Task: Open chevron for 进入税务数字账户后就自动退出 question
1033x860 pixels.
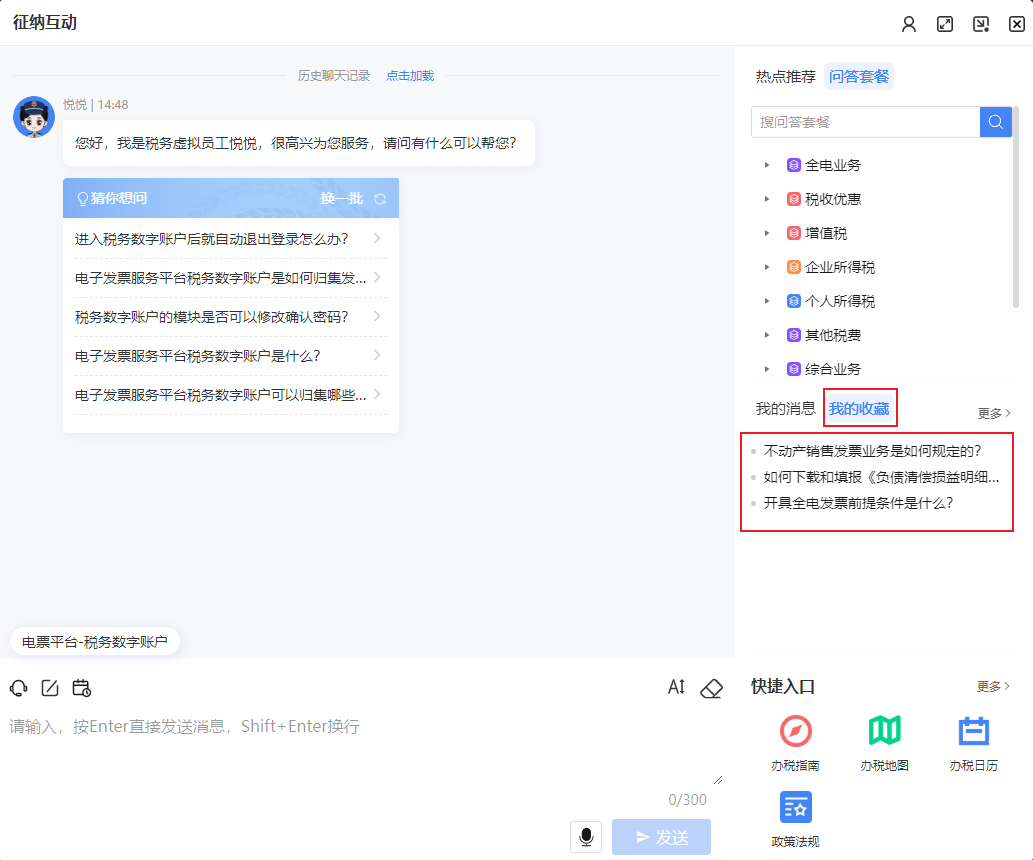Action: (x=377, y=238)
